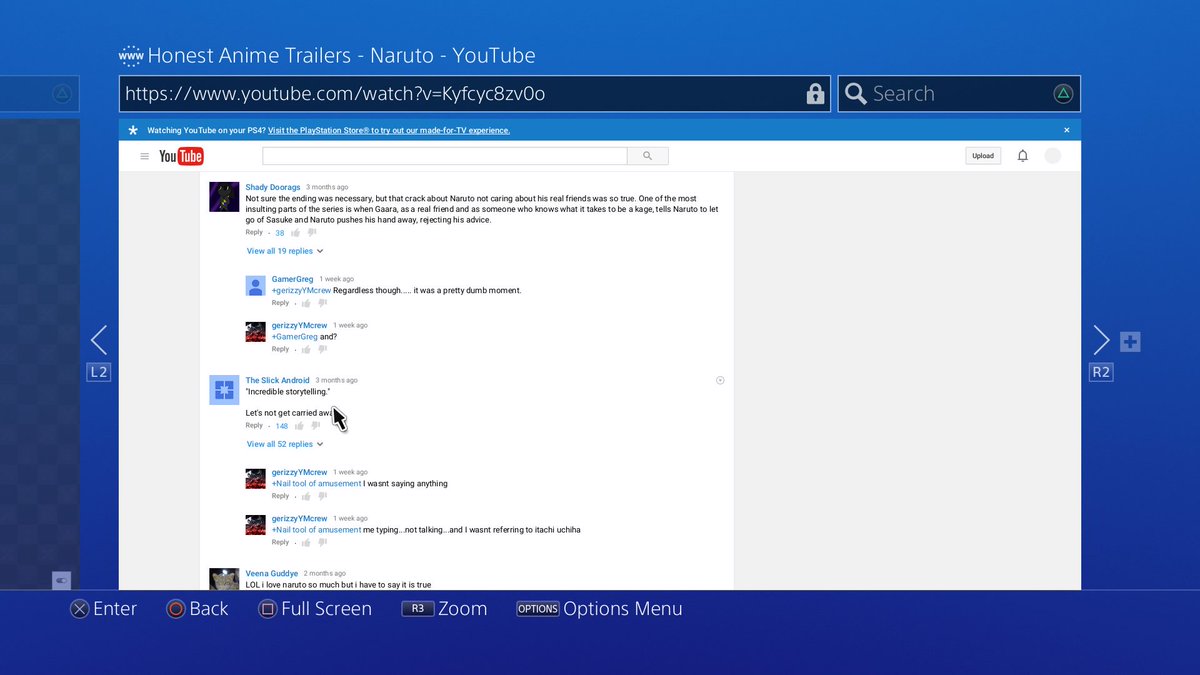Reply to The Slick Android's comment
The height and width of the screenshot is (675, 1200).
pyautogui.click(x=254, y=426)
